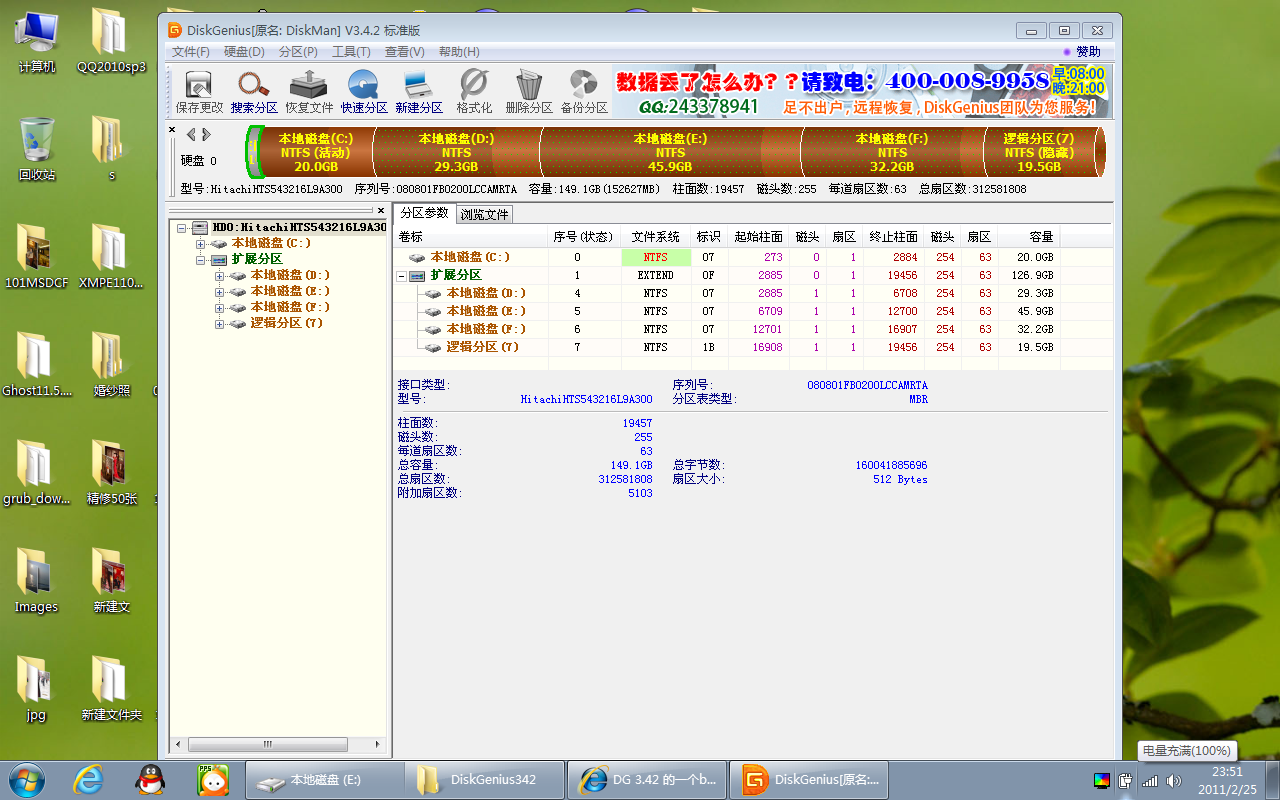1280x800 pixels.
Task: Open the clock showing 23:51
Action: [x=1227, y=780]
